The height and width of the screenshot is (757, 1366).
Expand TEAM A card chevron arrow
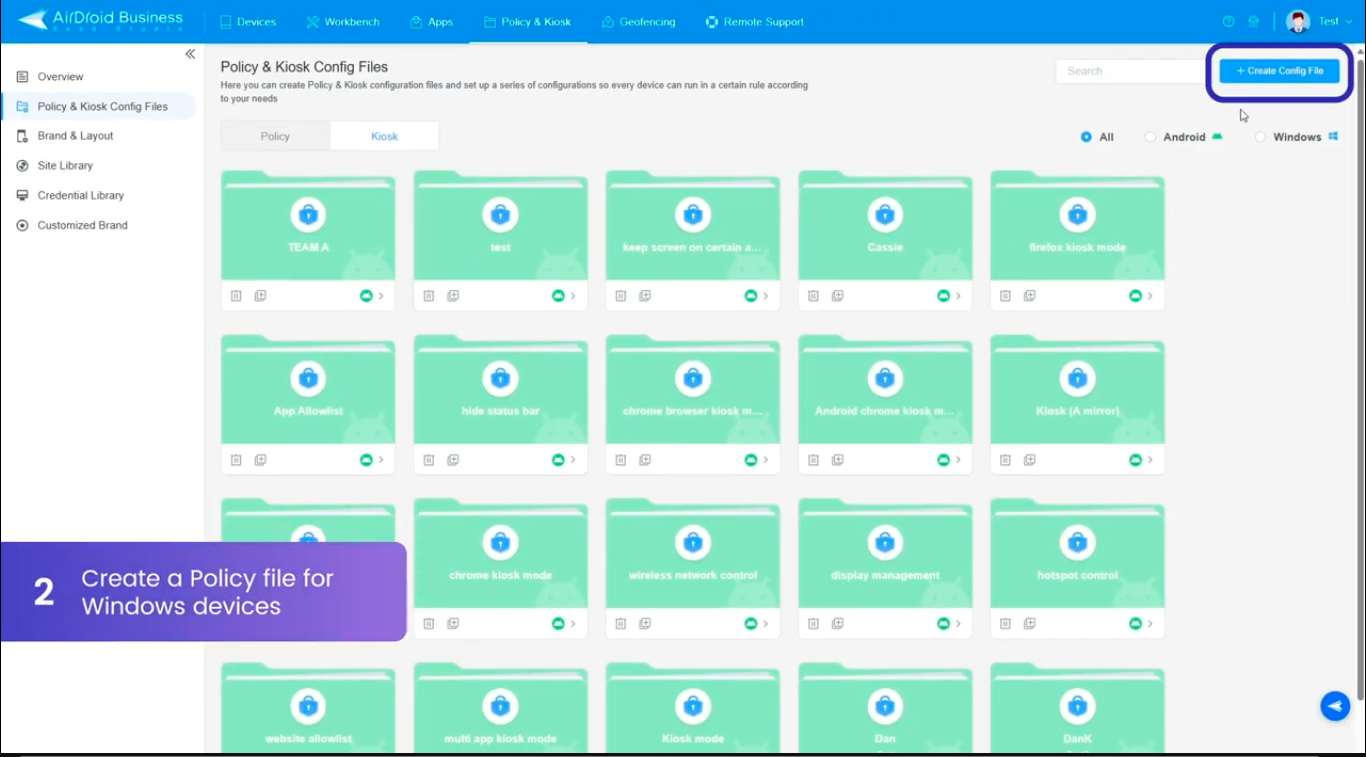tap(381, 296)
